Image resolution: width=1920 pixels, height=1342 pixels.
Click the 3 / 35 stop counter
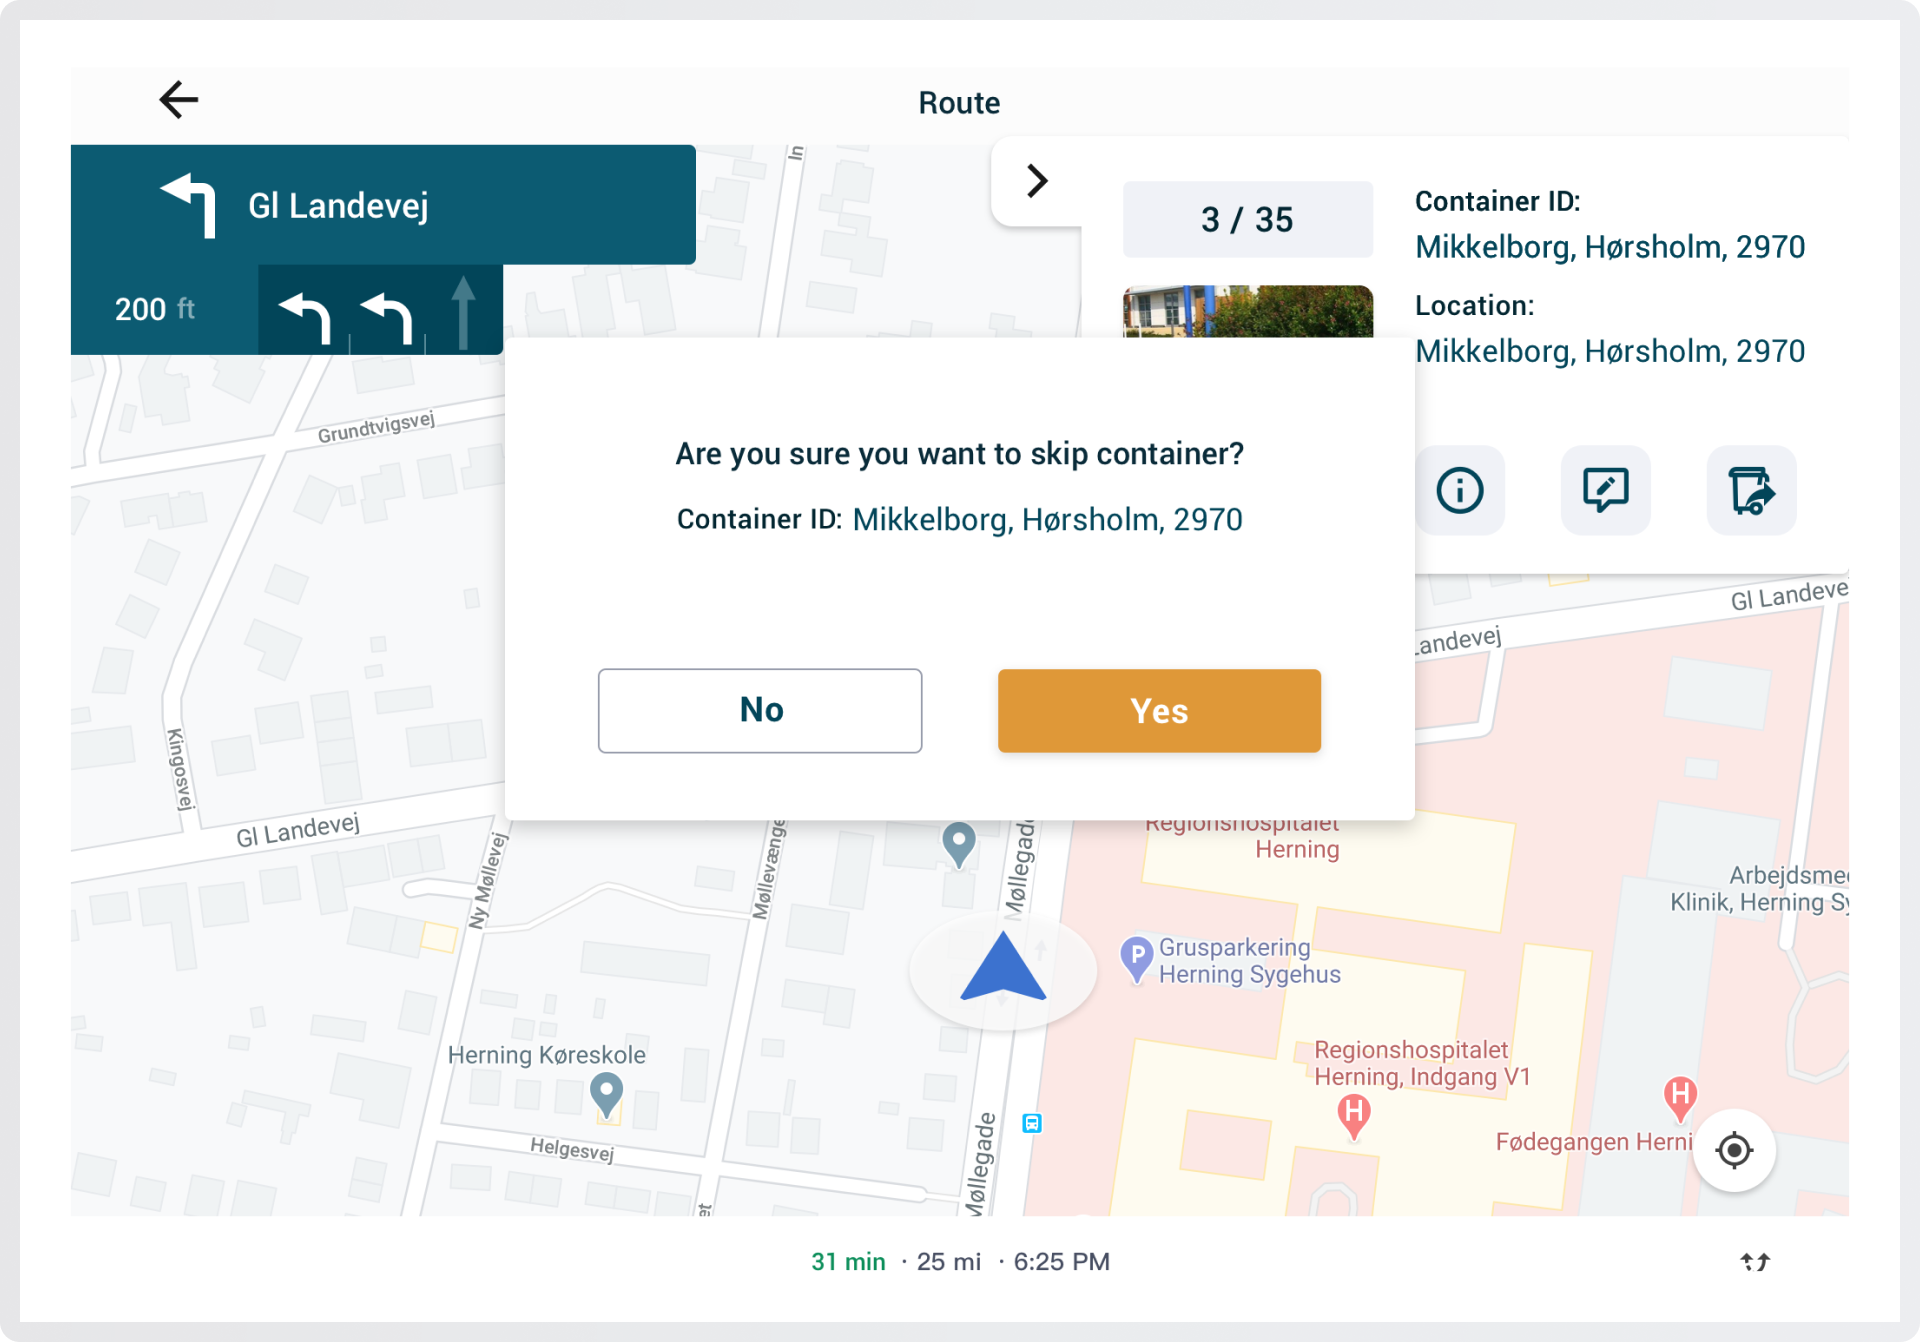coord(1247,219)
